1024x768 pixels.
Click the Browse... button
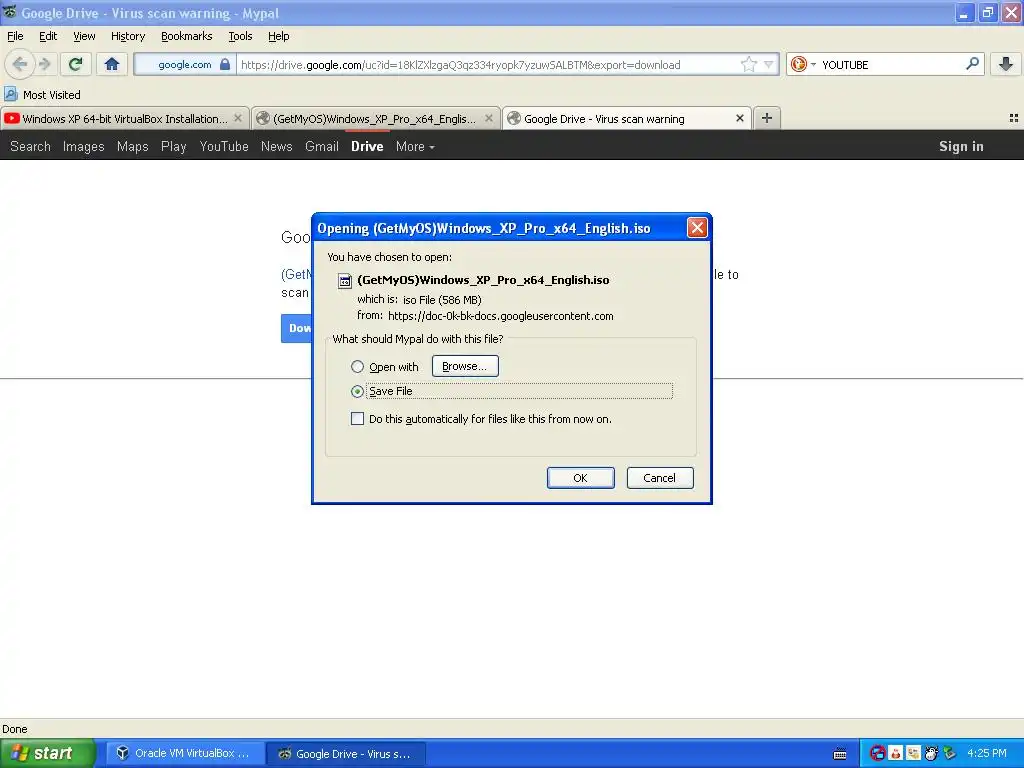pos(465,366)
